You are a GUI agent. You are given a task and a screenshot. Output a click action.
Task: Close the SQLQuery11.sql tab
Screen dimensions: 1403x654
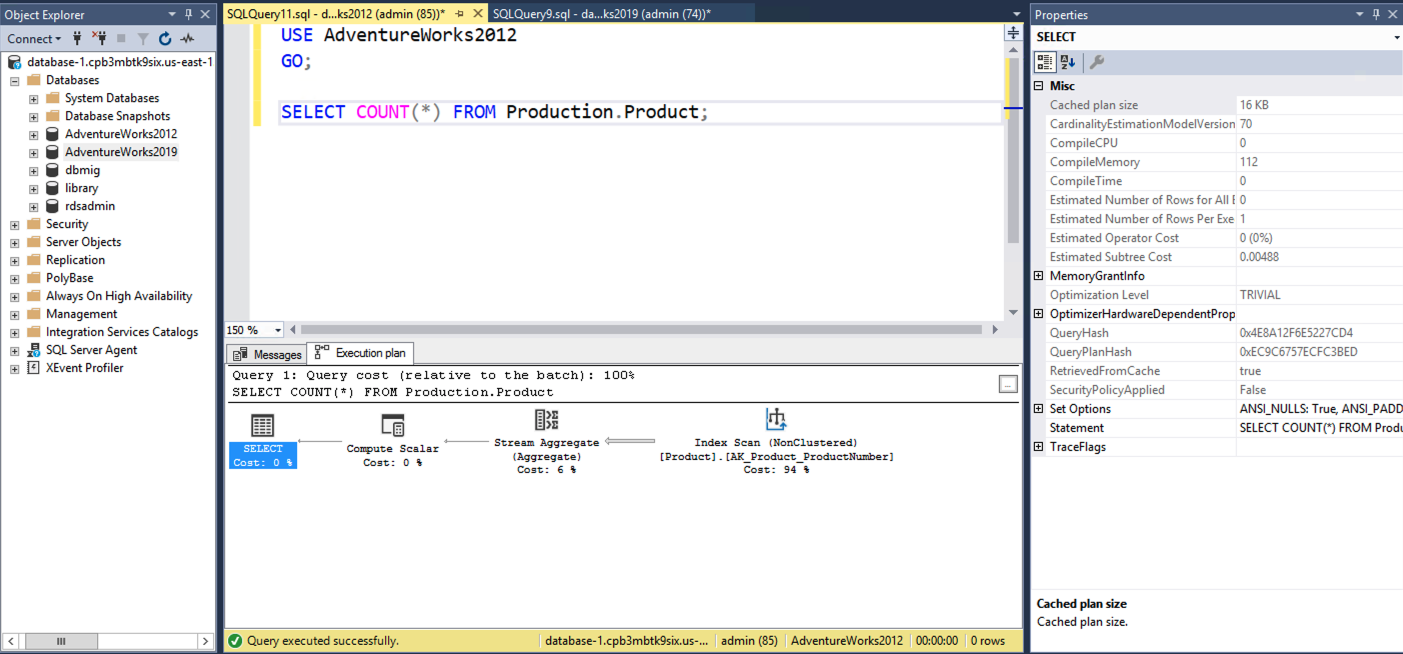coord(476,14)
